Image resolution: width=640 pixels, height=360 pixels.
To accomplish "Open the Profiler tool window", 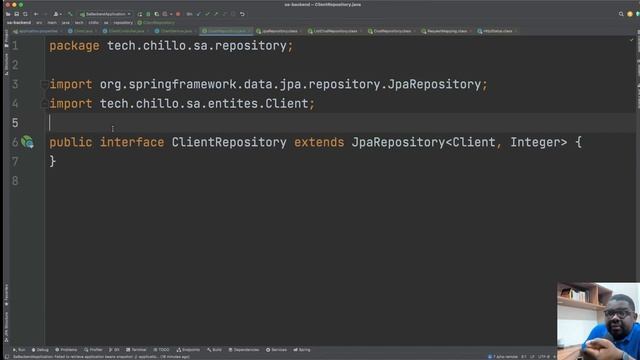I will 93,350.
